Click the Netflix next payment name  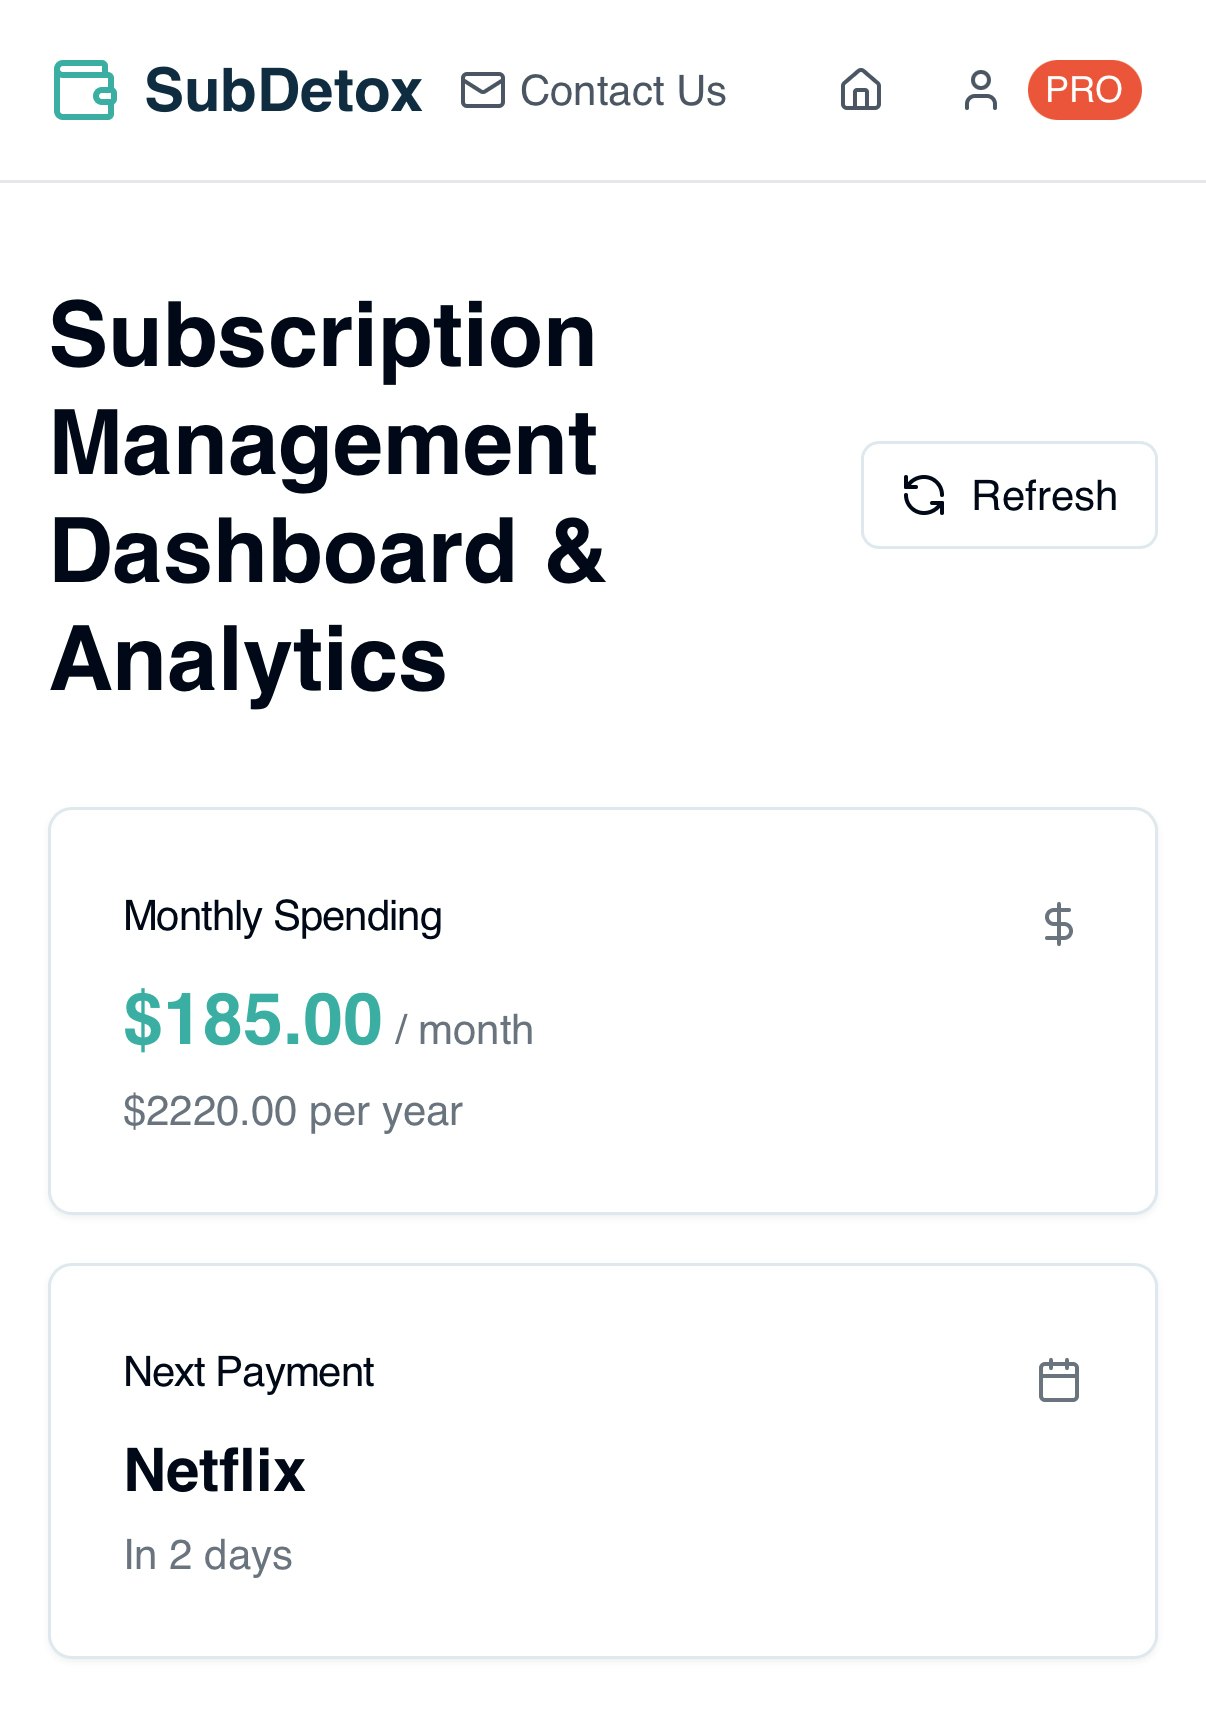pos(214,1470)
